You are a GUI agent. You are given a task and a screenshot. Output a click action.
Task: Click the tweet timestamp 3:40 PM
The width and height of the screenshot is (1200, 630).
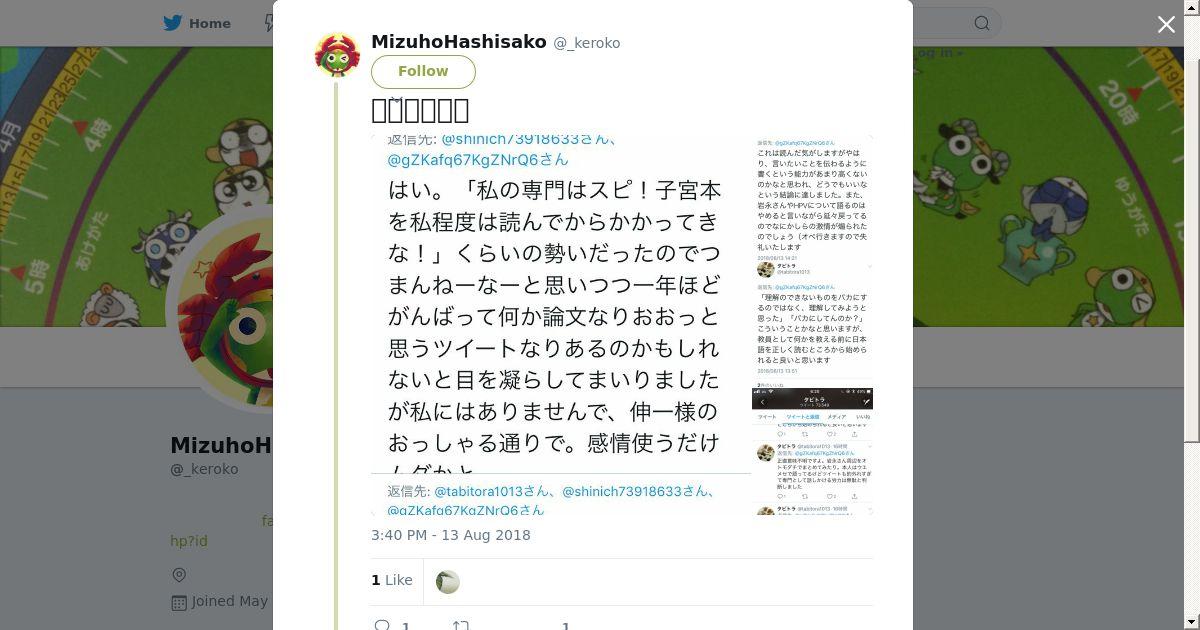451,535
